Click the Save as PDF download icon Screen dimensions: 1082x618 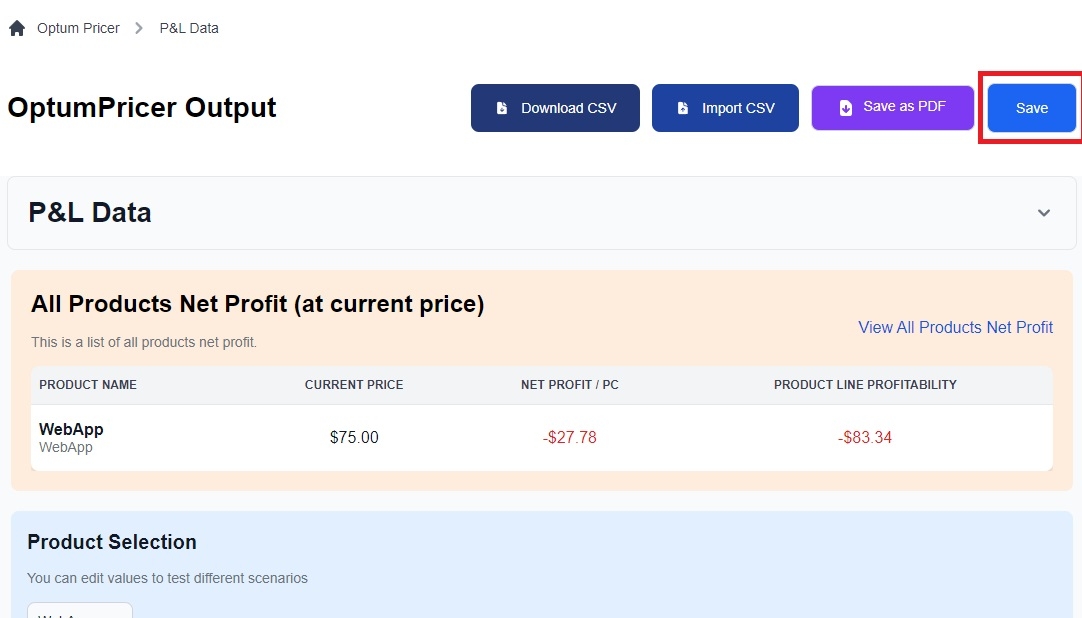point(845,108)
